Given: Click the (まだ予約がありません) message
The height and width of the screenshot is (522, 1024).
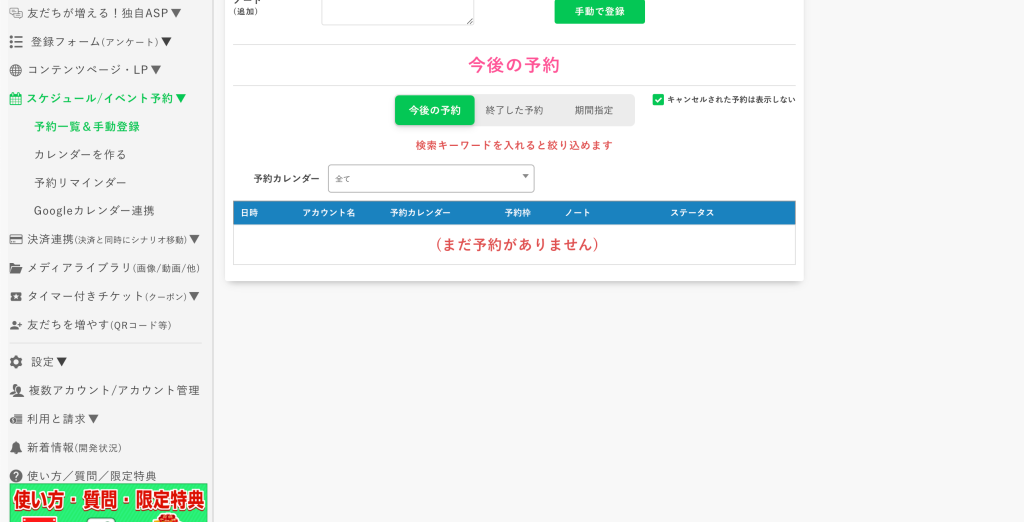Looking at the screenshot, I should [515, 244].
